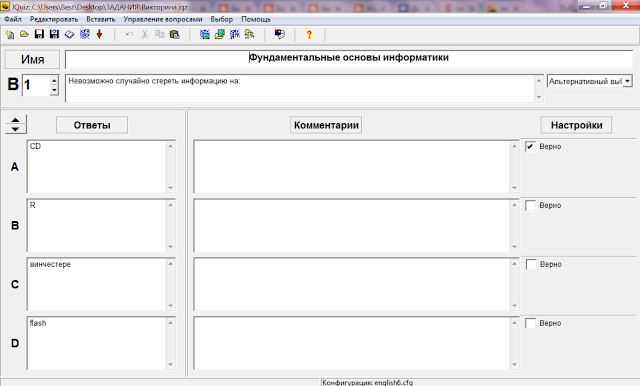Screen dimensions: 640x386
Task: Click the Настройки button
Action: (x=576, y=125)
